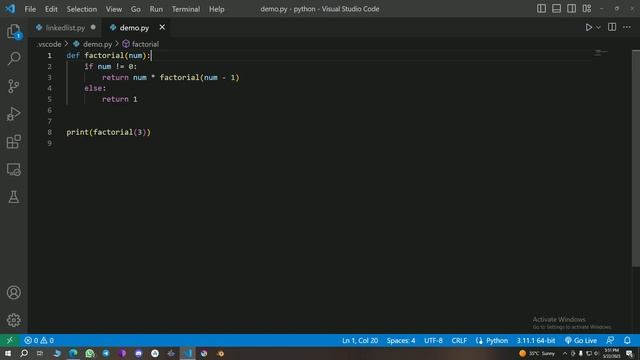Toggle the bottom panel
The image size is (640, 360).
[556, 9]
